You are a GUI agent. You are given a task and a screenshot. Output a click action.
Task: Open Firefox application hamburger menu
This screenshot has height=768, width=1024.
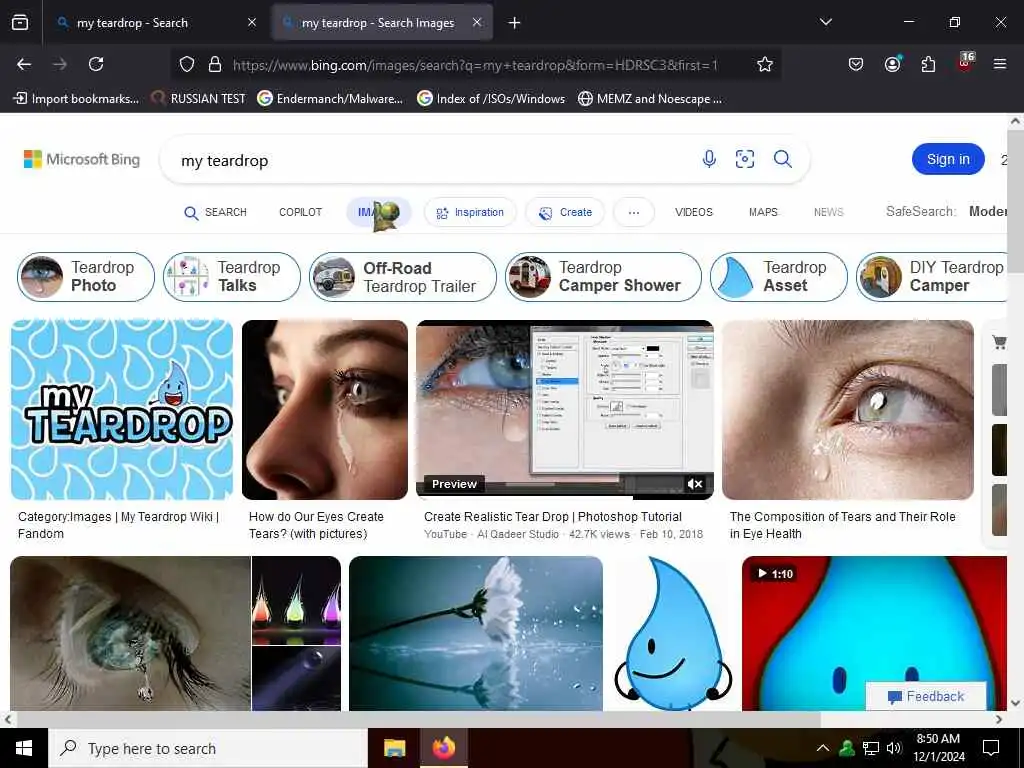click(999, 64)
